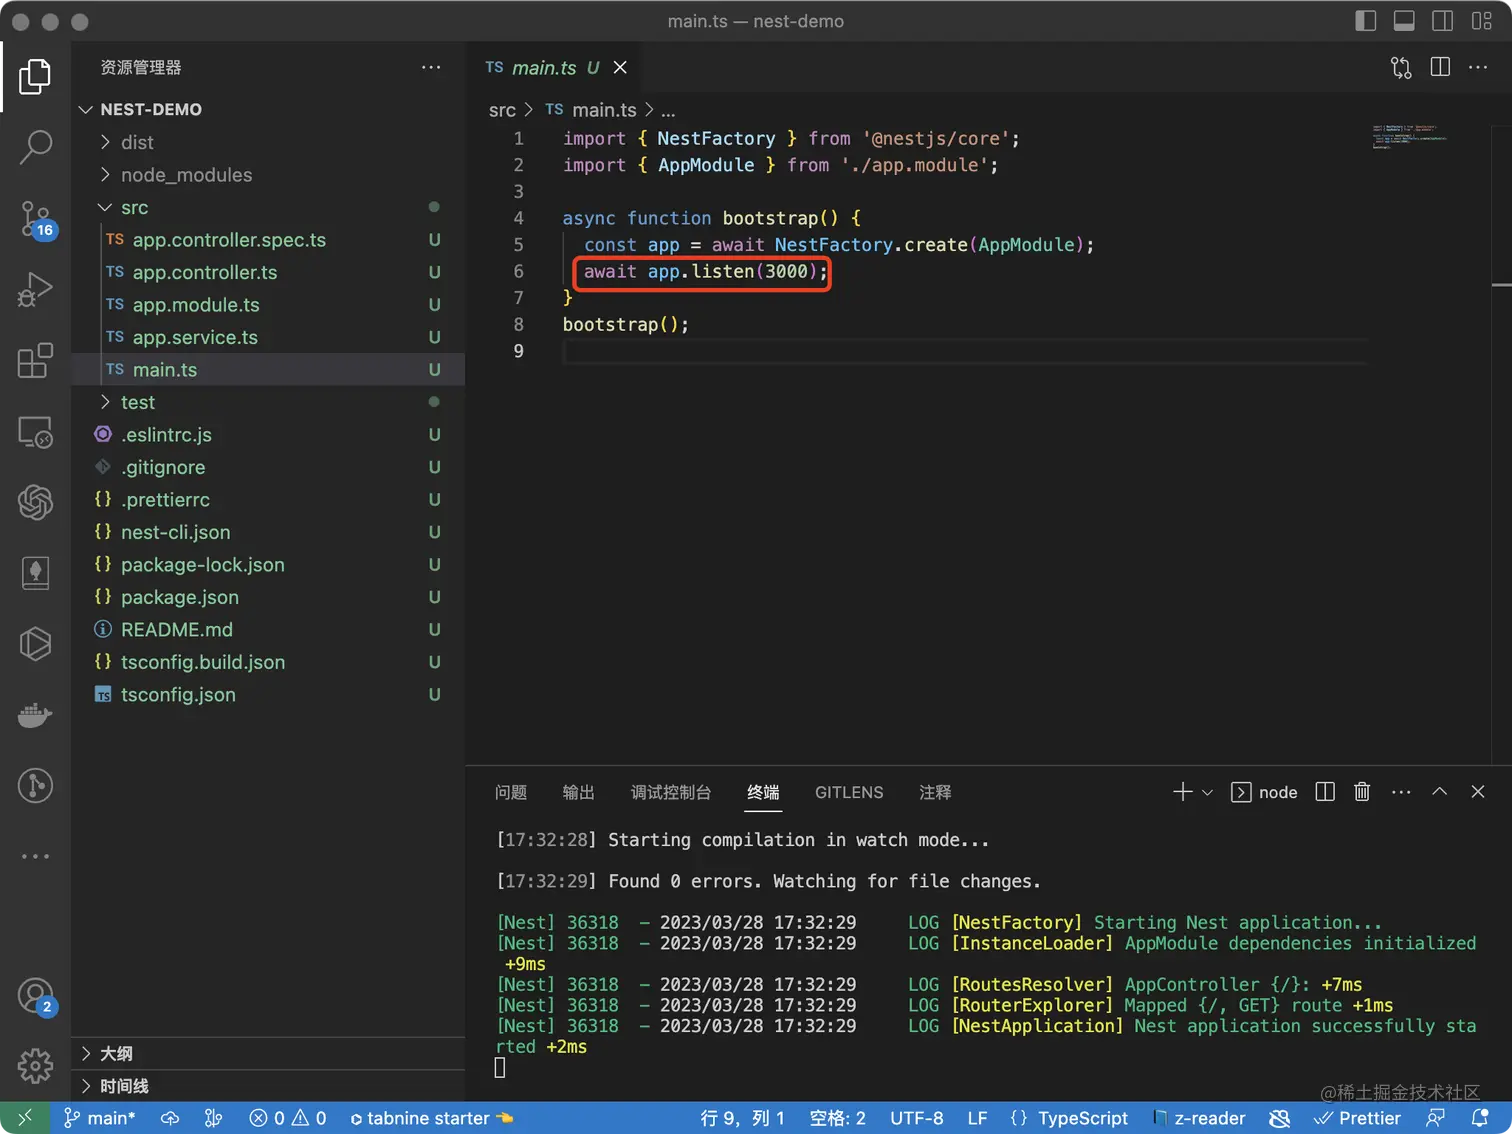Toggle secondary sidebar visibility in title bar

point(1442,21)
